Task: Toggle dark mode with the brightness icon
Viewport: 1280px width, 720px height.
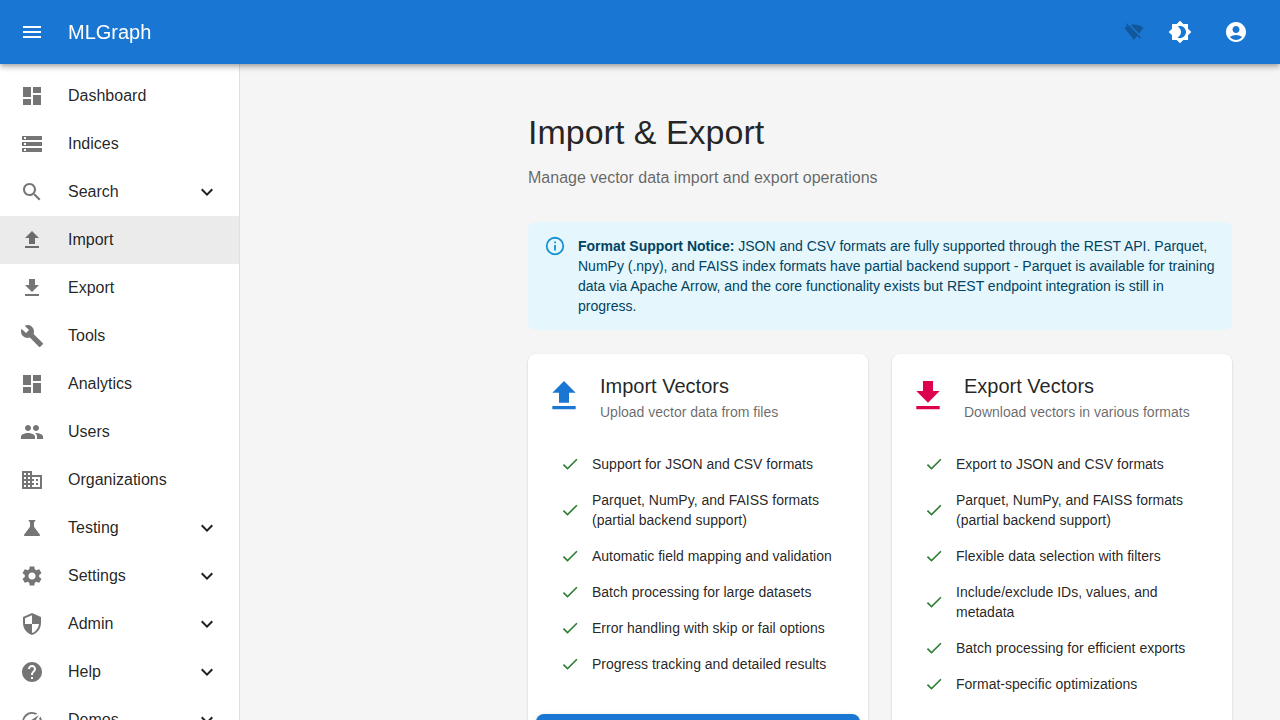Action: (1180, 32)
